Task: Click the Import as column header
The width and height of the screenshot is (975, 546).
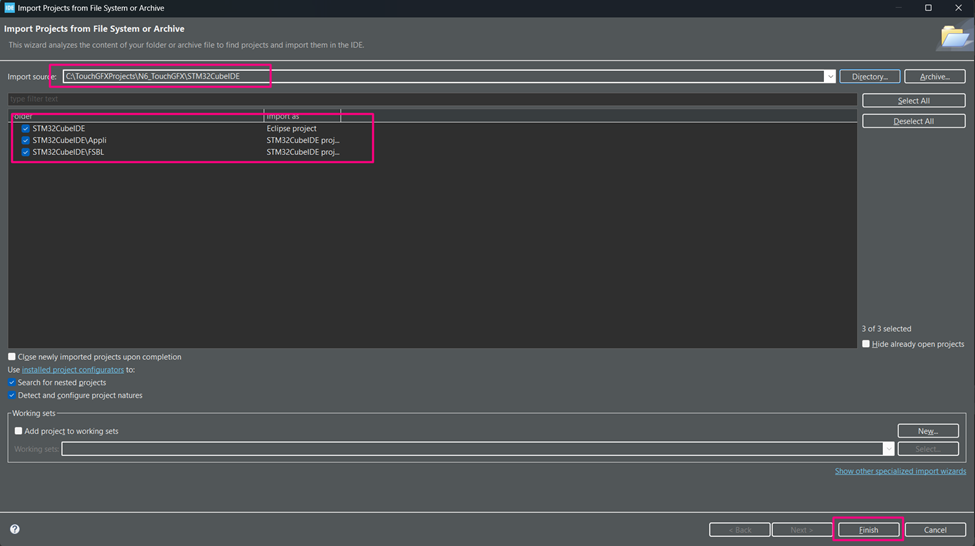Action: [x=302, y=116]
